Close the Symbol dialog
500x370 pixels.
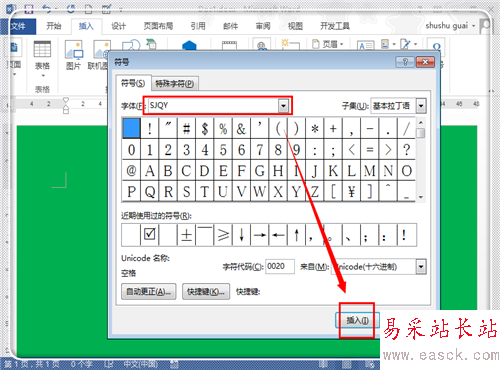point(425,62)
